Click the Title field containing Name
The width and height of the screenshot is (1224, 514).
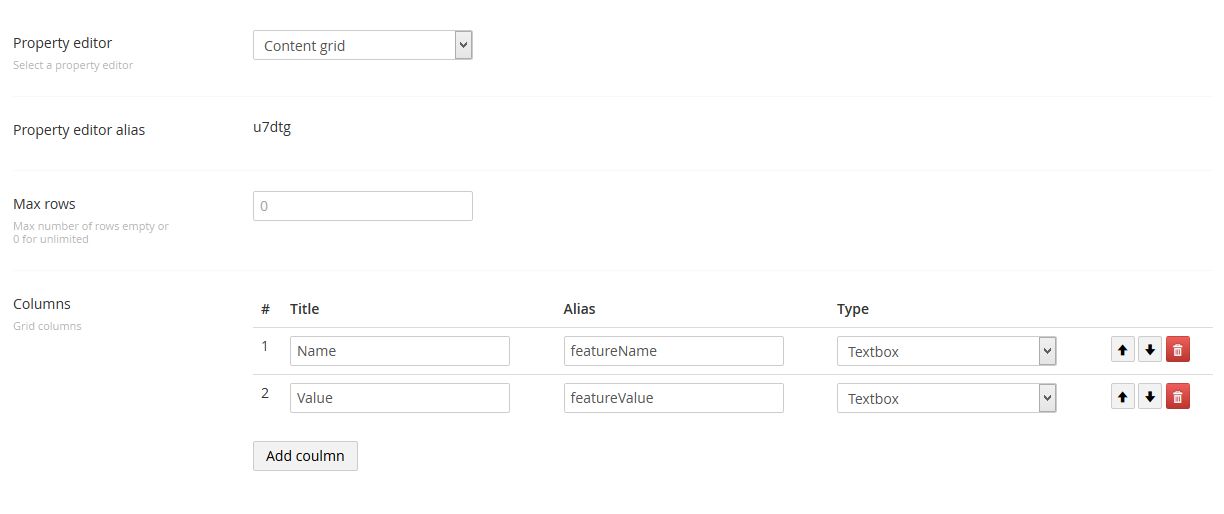coord(399,351)
